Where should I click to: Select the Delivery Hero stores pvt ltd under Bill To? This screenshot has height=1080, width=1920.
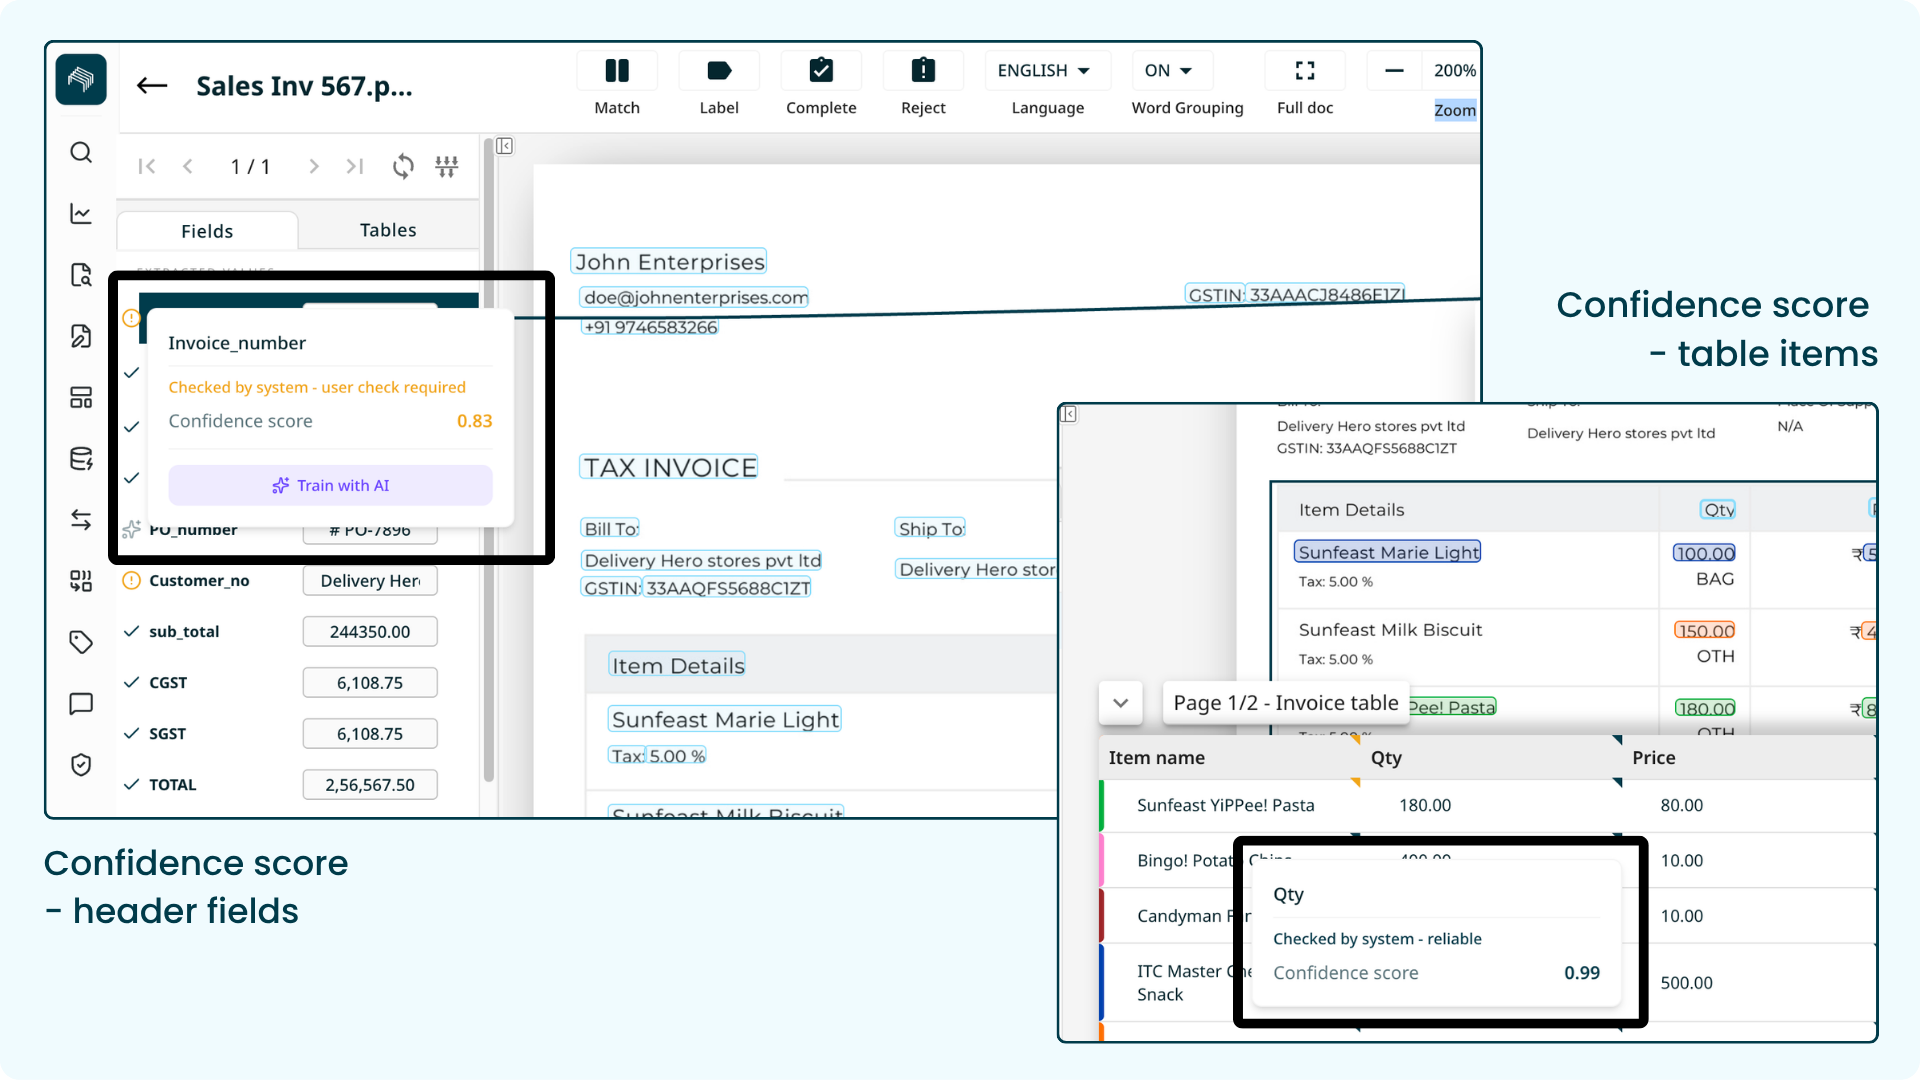coord(702,561)
